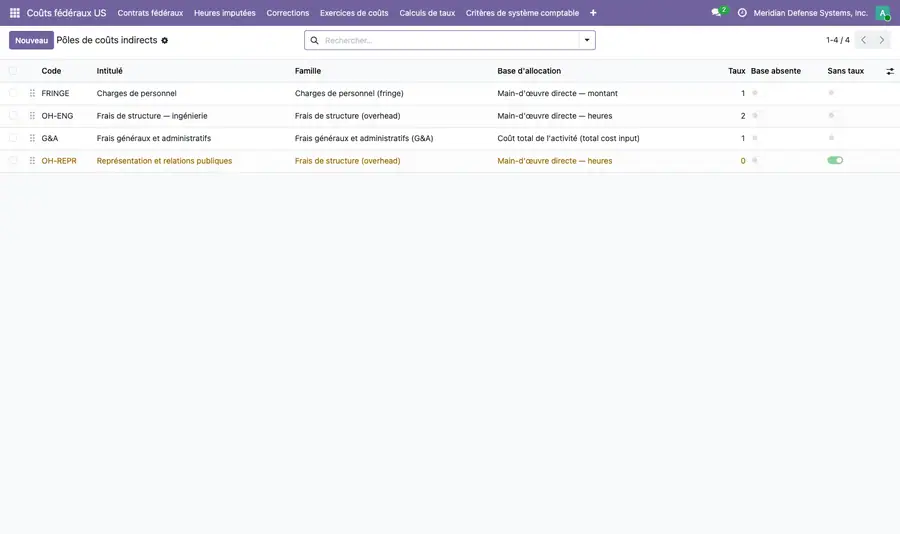The image size is (900, 534).
Task: Focus the Rechercher search field
Action: tap(451, 40)
